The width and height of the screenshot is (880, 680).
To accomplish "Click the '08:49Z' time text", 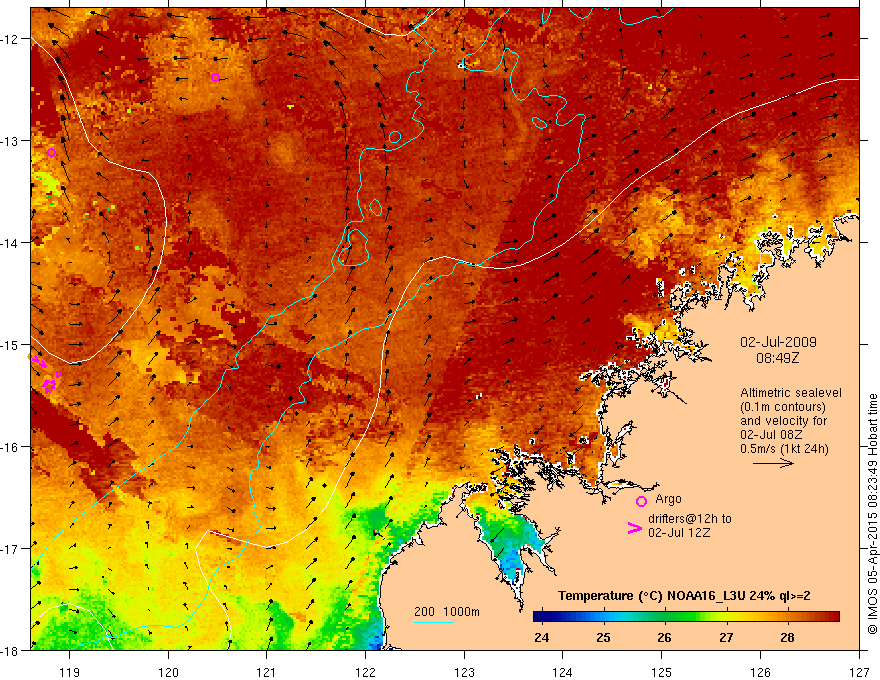I will click(778, 357).
